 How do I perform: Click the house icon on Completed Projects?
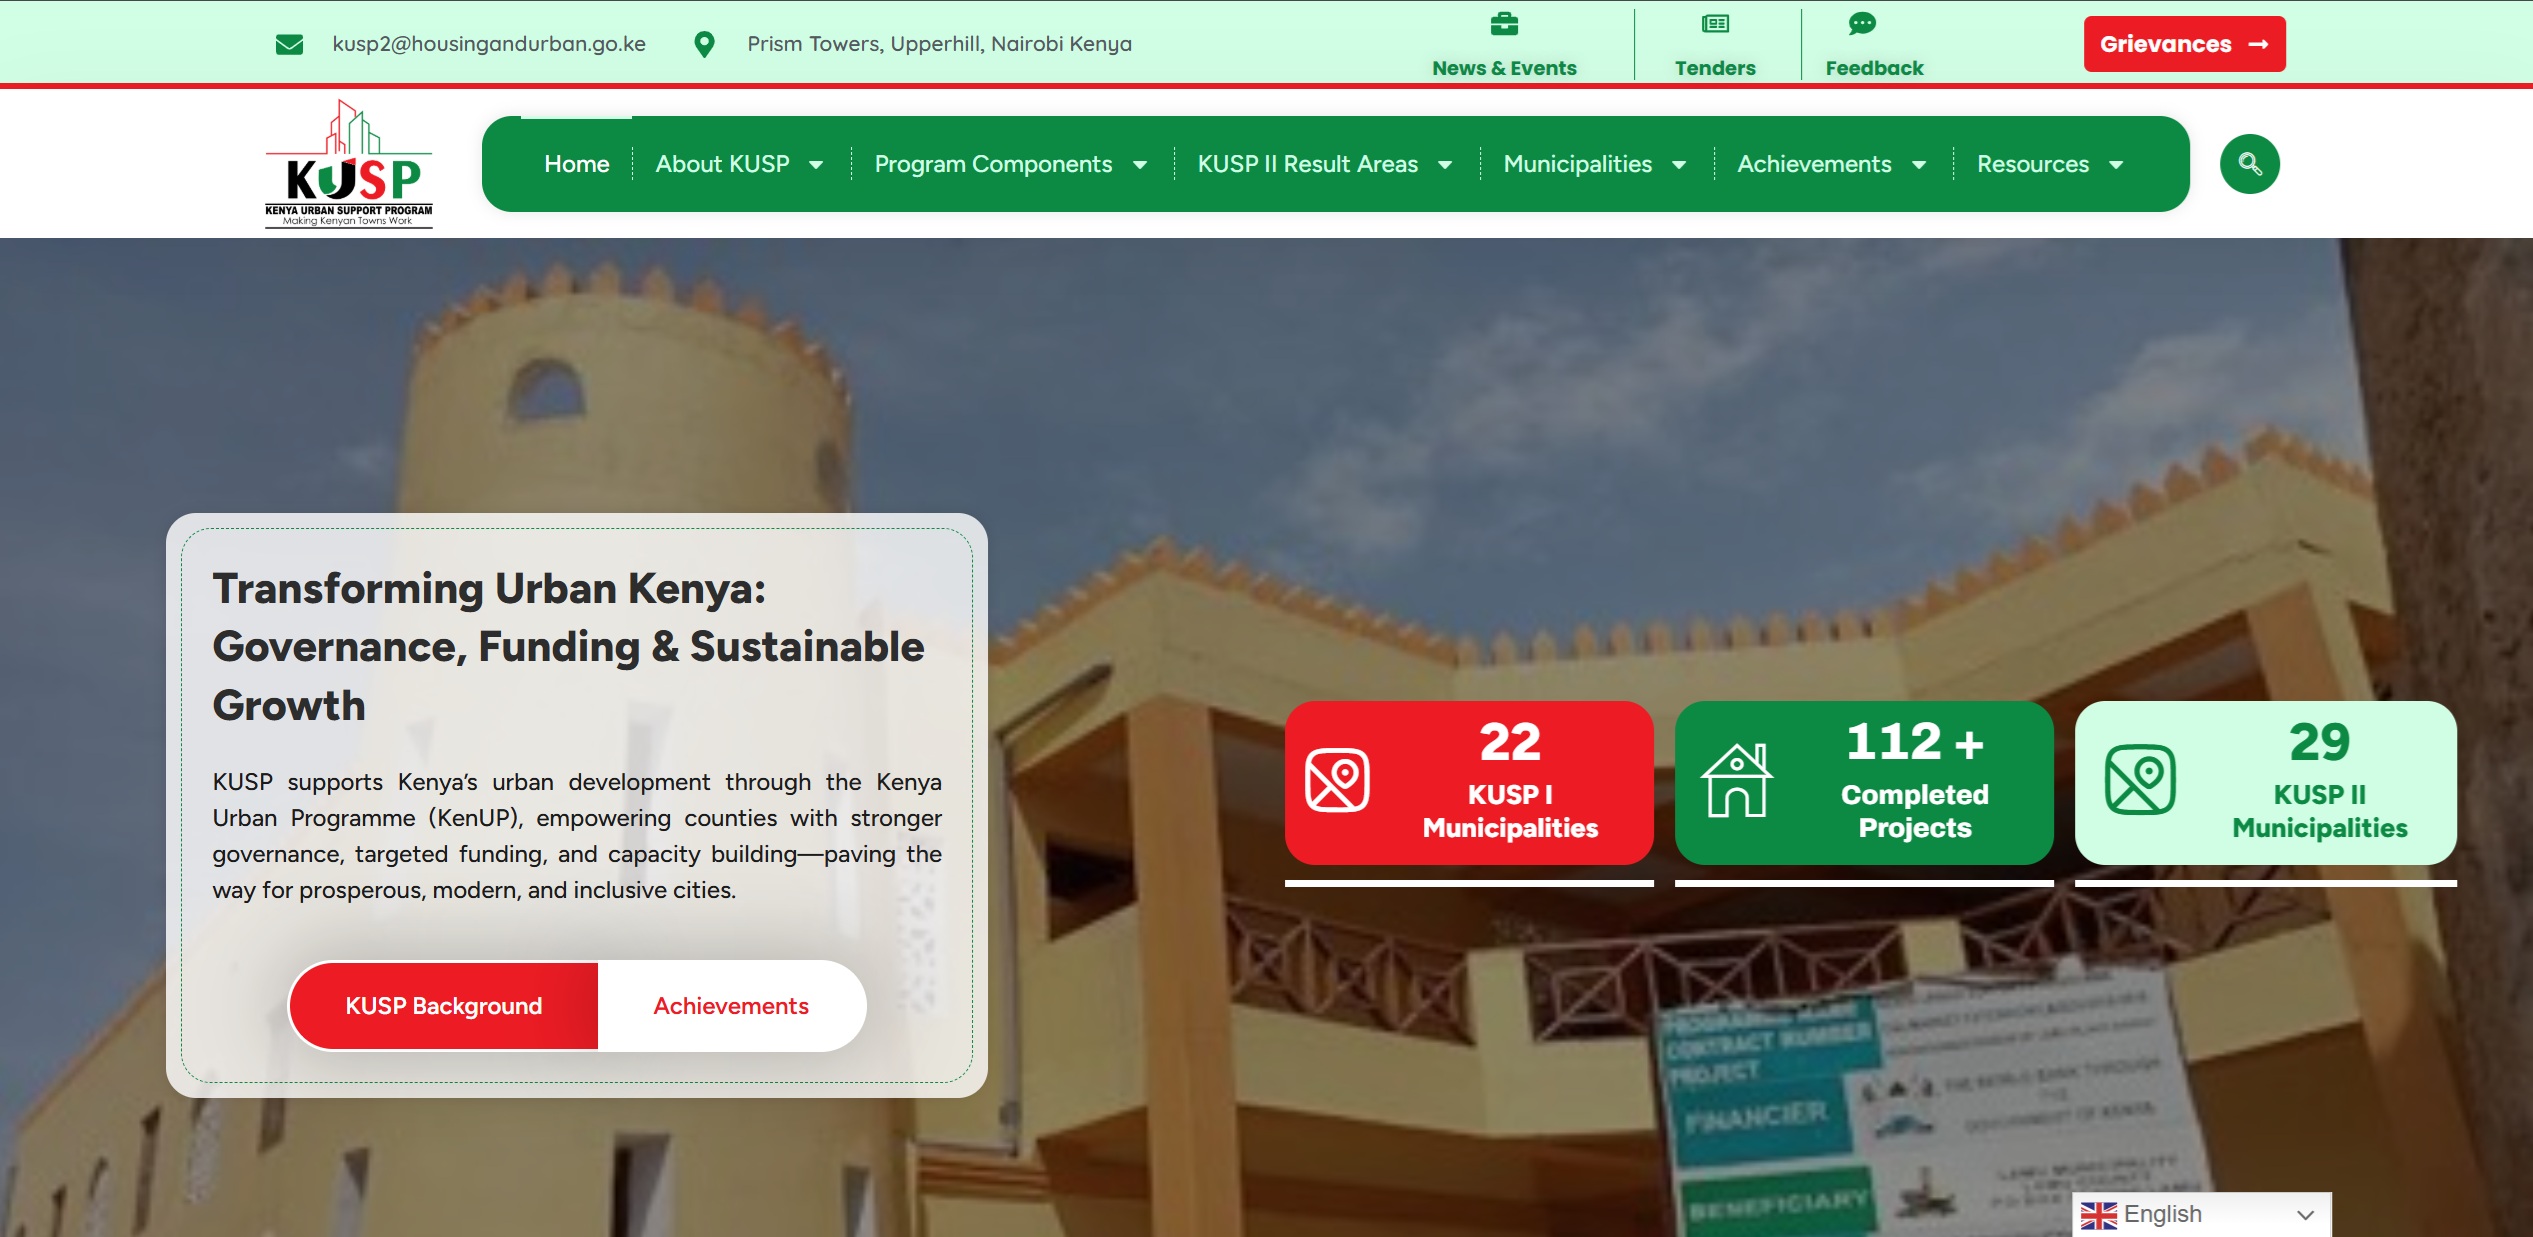tap(1737, 781)
